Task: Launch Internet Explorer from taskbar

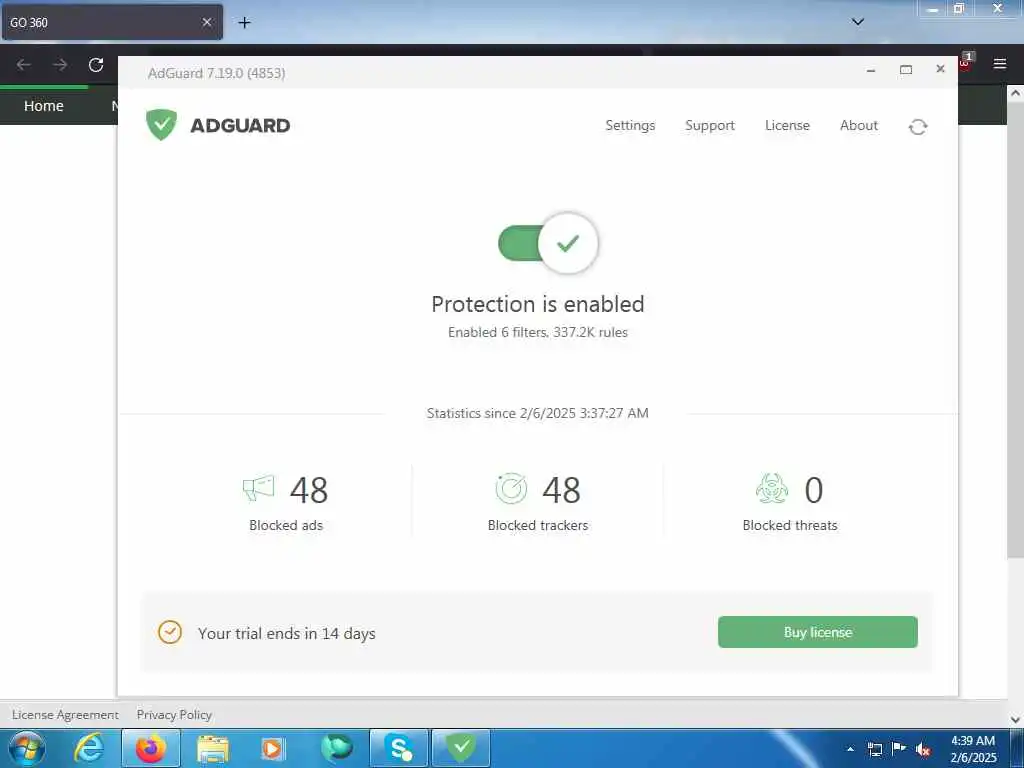Action: (89, 748)
